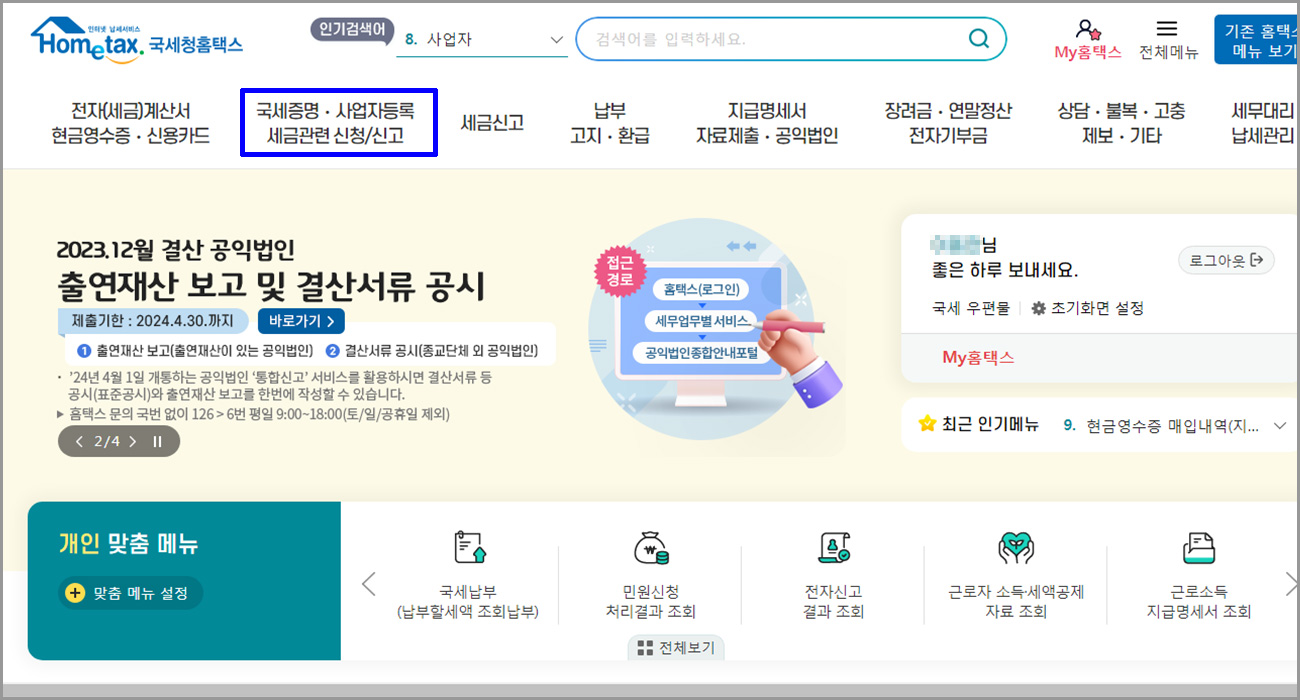Click the 바로가기 banner button
This screenshot has width=1300, height=700.
coord(301,321)
